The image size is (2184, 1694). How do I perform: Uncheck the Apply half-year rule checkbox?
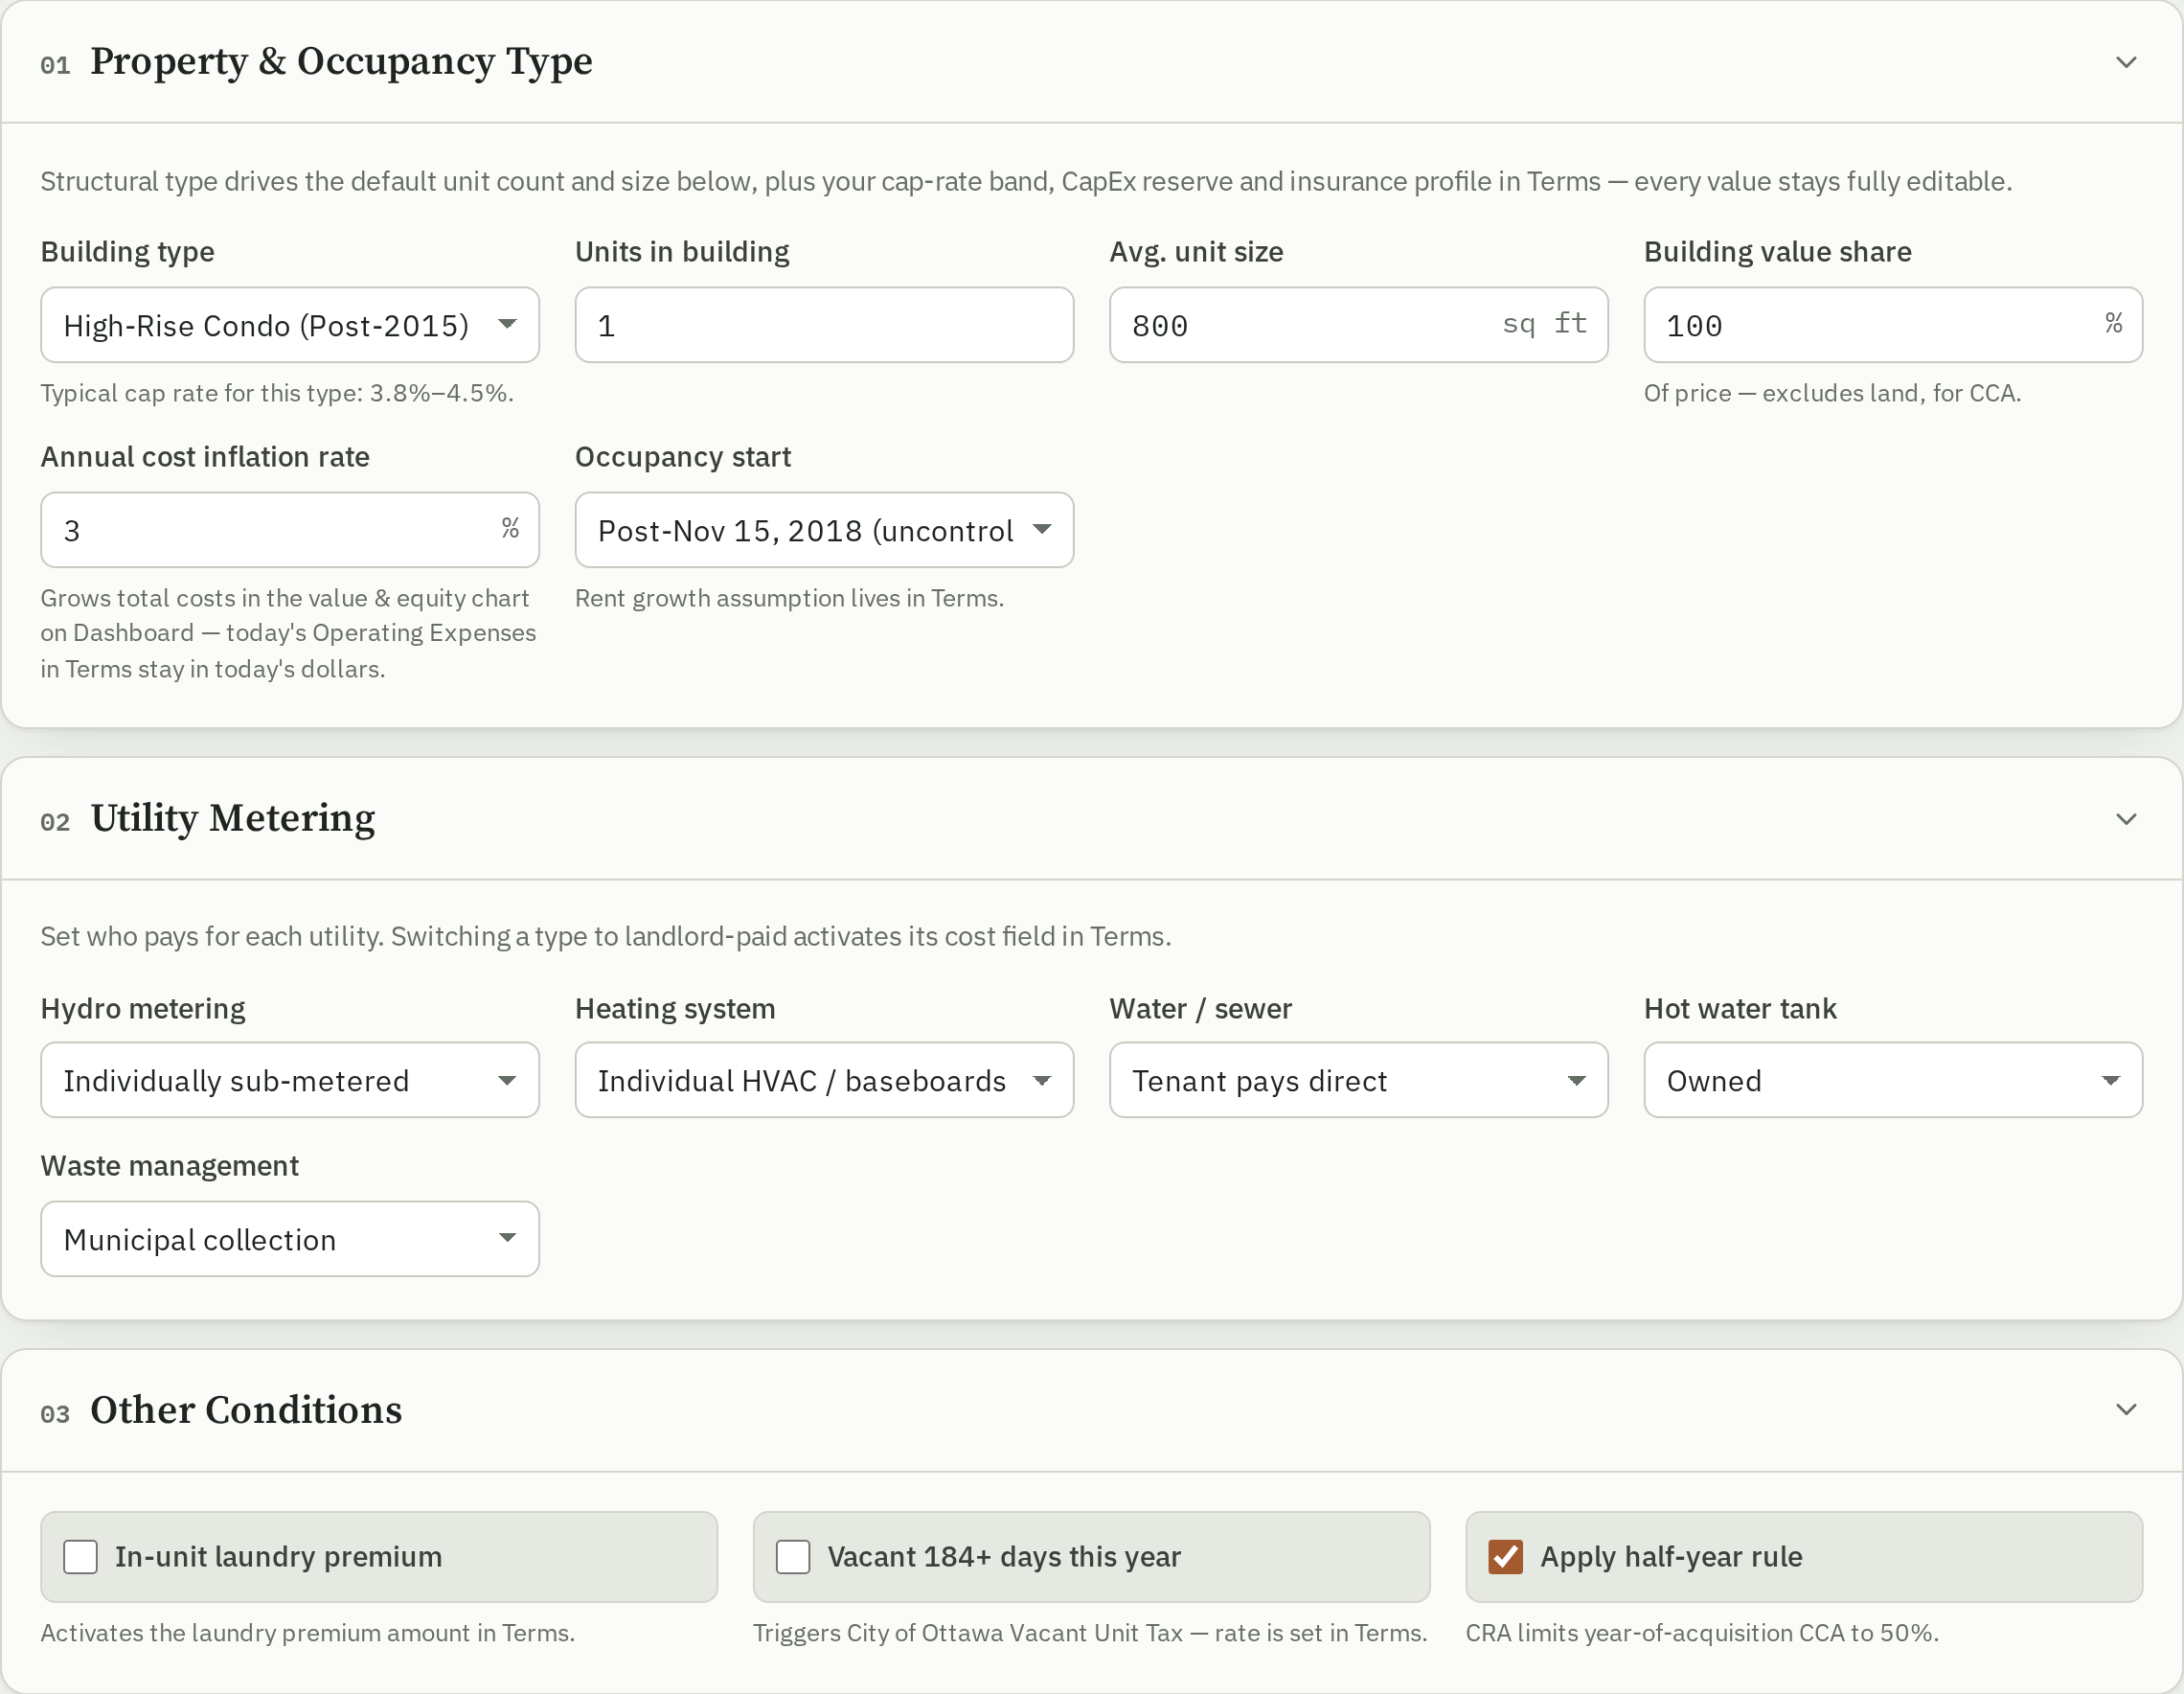[x=1506, y=1557]
